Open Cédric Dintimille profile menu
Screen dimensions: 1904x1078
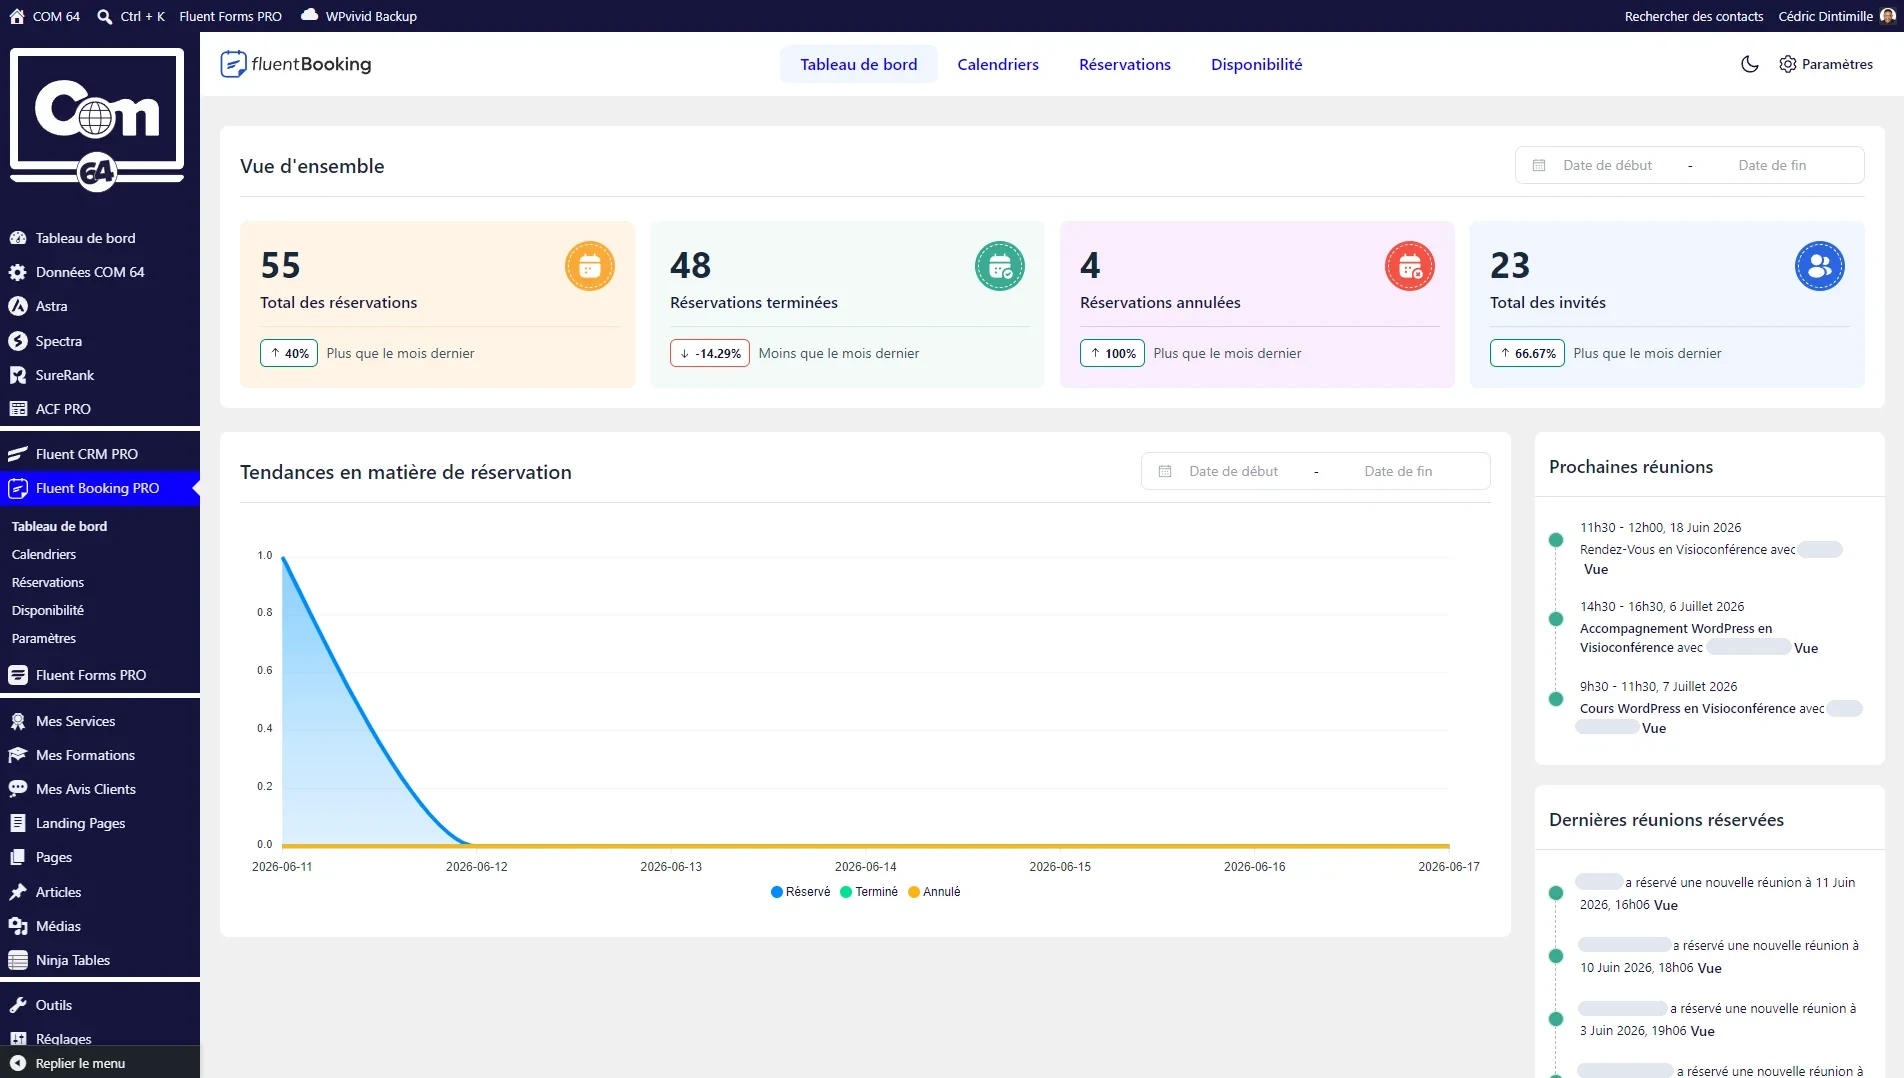click(1836, 16)
